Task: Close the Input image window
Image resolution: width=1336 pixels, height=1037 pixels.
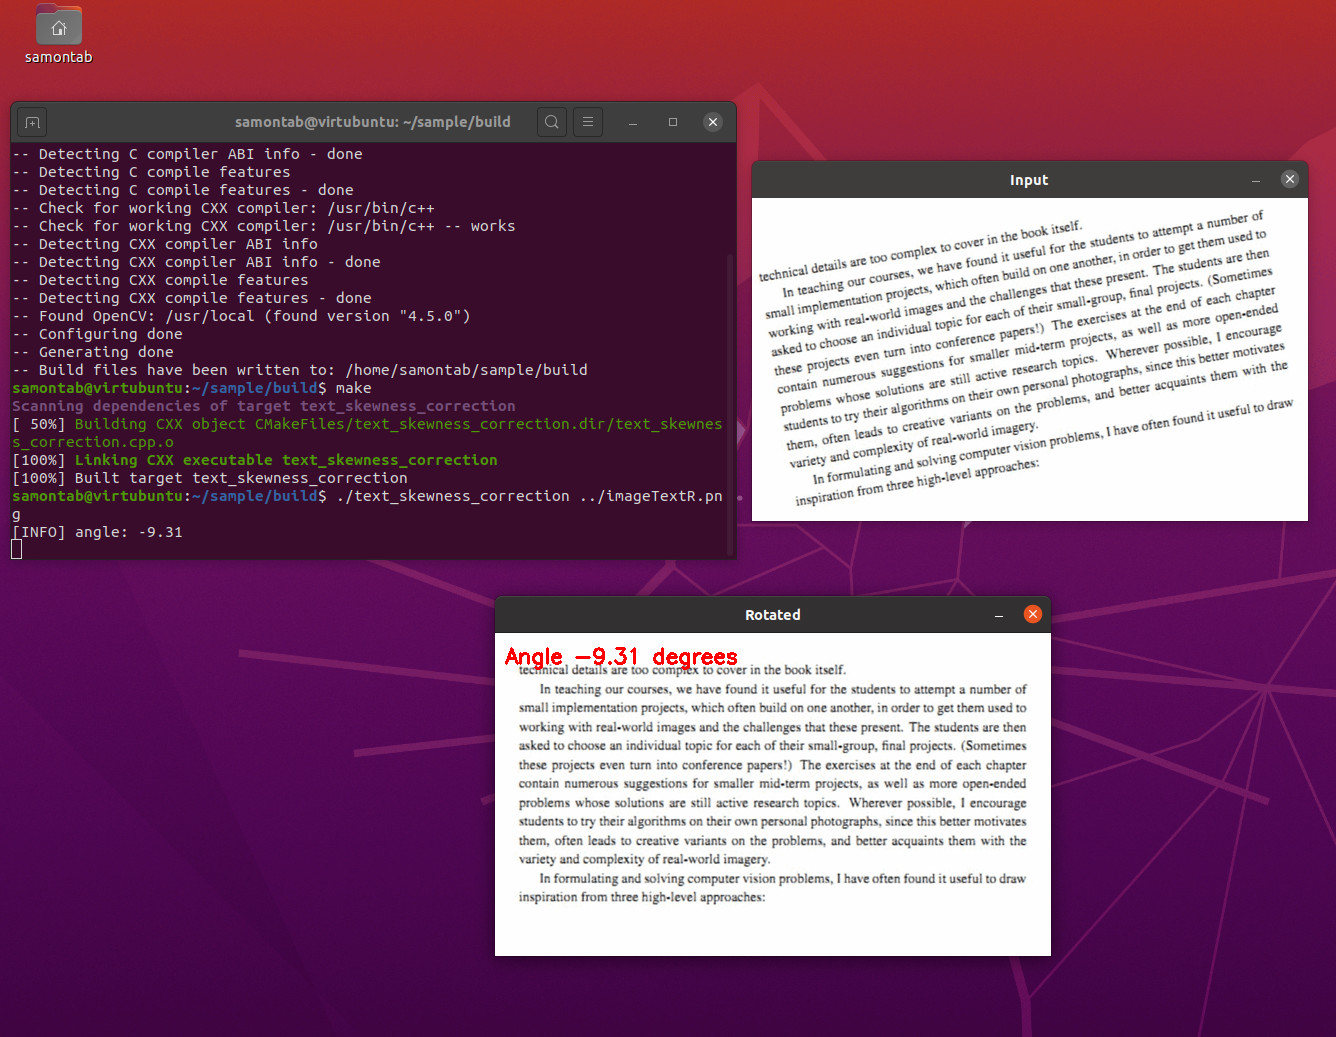Action: [1289, 179]
